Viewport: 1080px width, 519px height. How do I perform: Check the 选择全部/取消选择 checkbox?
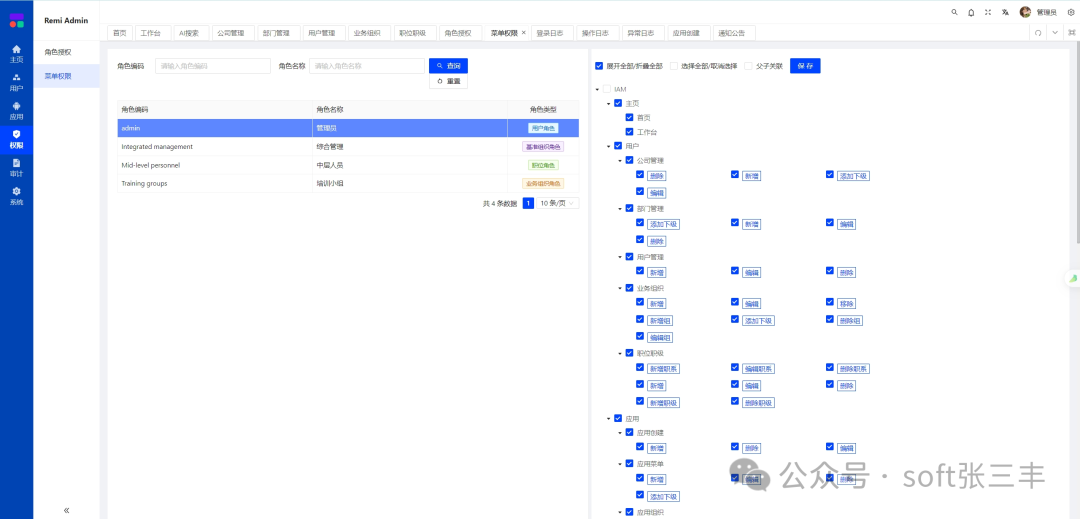click(x=674, y=66)
